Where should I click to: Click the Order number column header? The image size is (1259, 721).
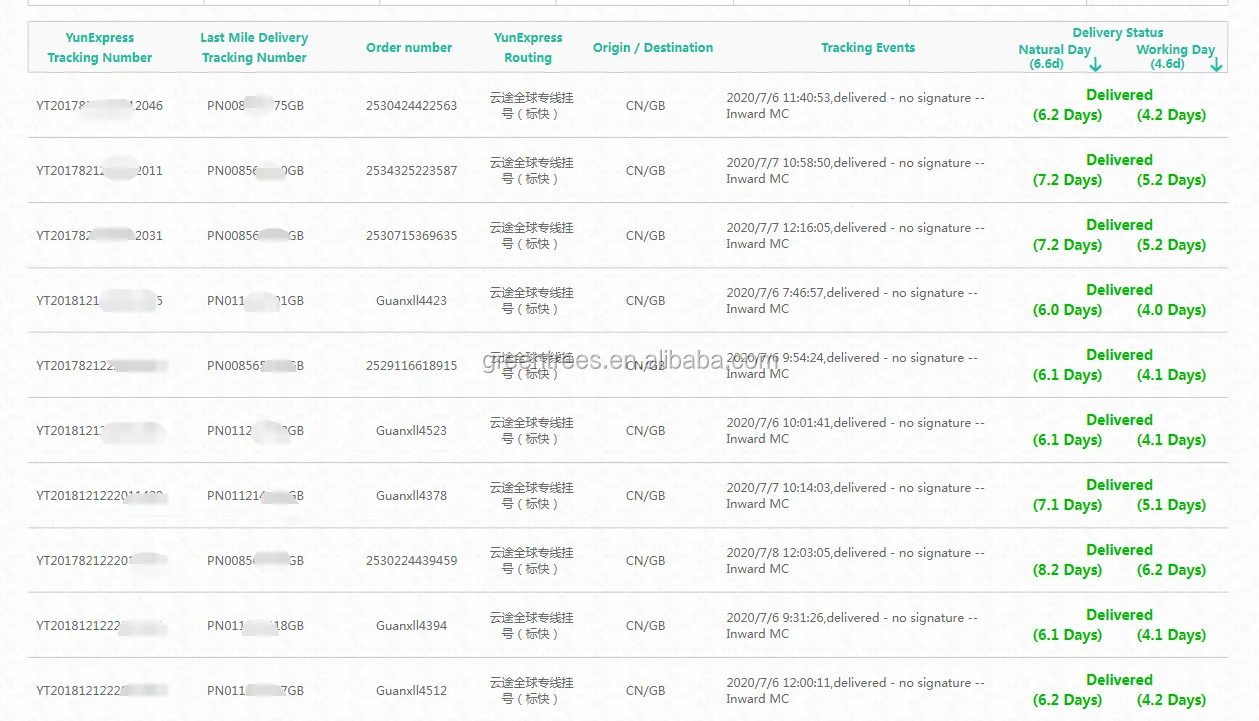409,47
